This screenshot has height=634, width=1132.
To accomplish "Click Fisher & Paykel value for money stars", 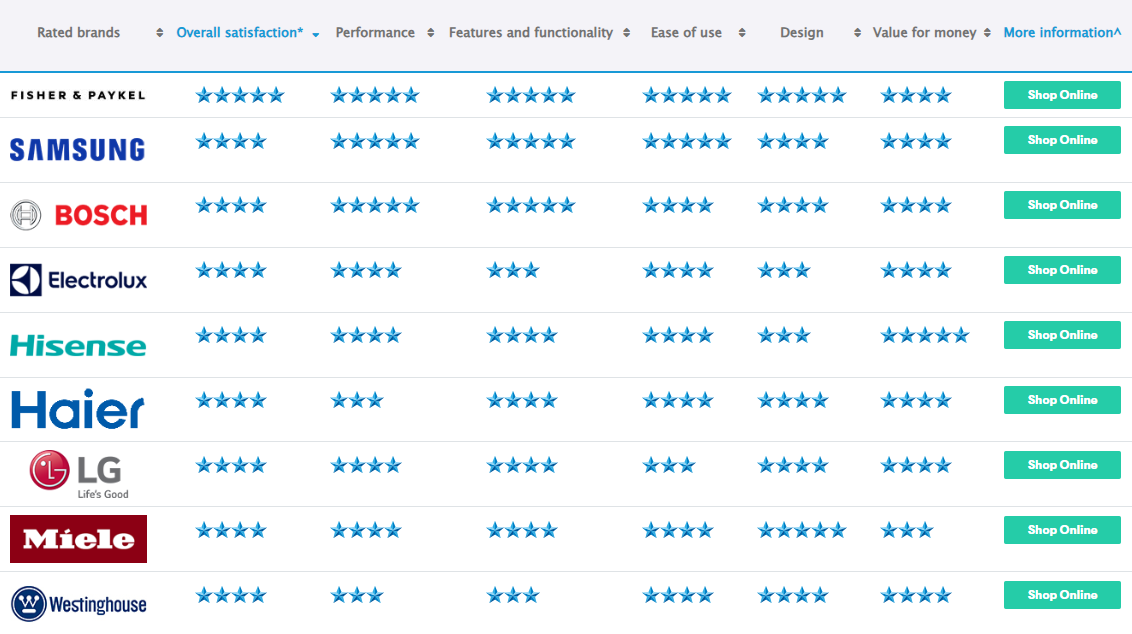I will [x=916, y=95].
